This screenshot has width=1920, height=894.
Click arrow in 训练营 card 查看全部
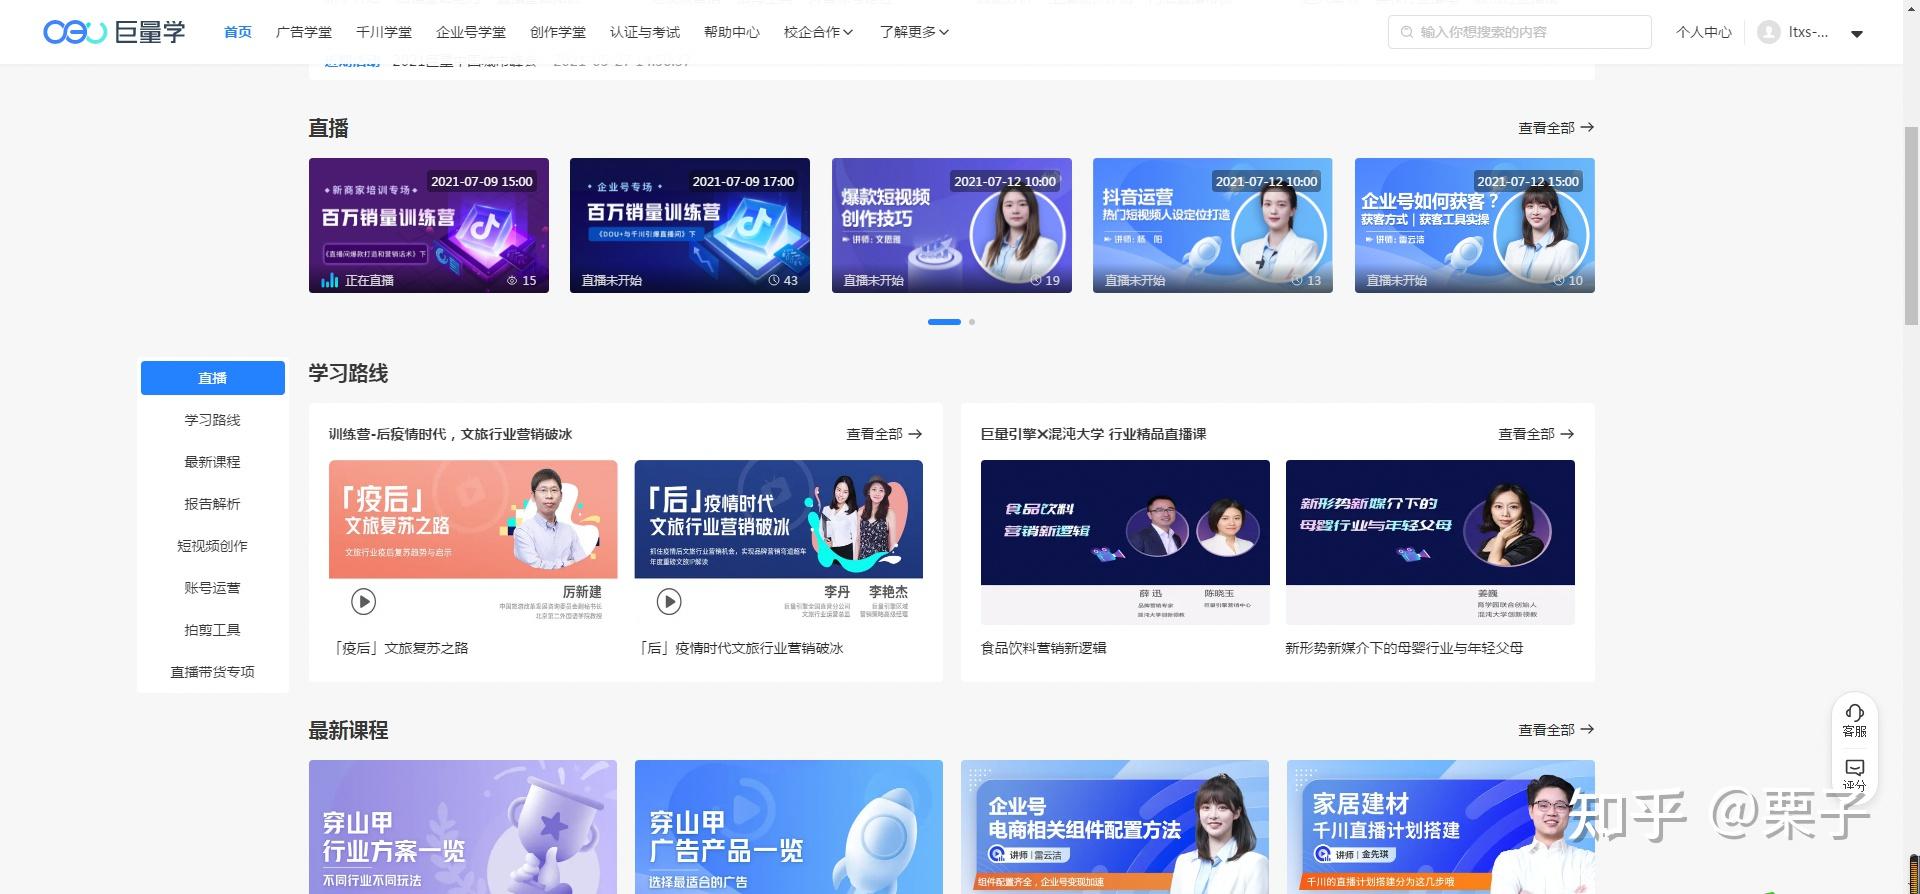point(915,434)
